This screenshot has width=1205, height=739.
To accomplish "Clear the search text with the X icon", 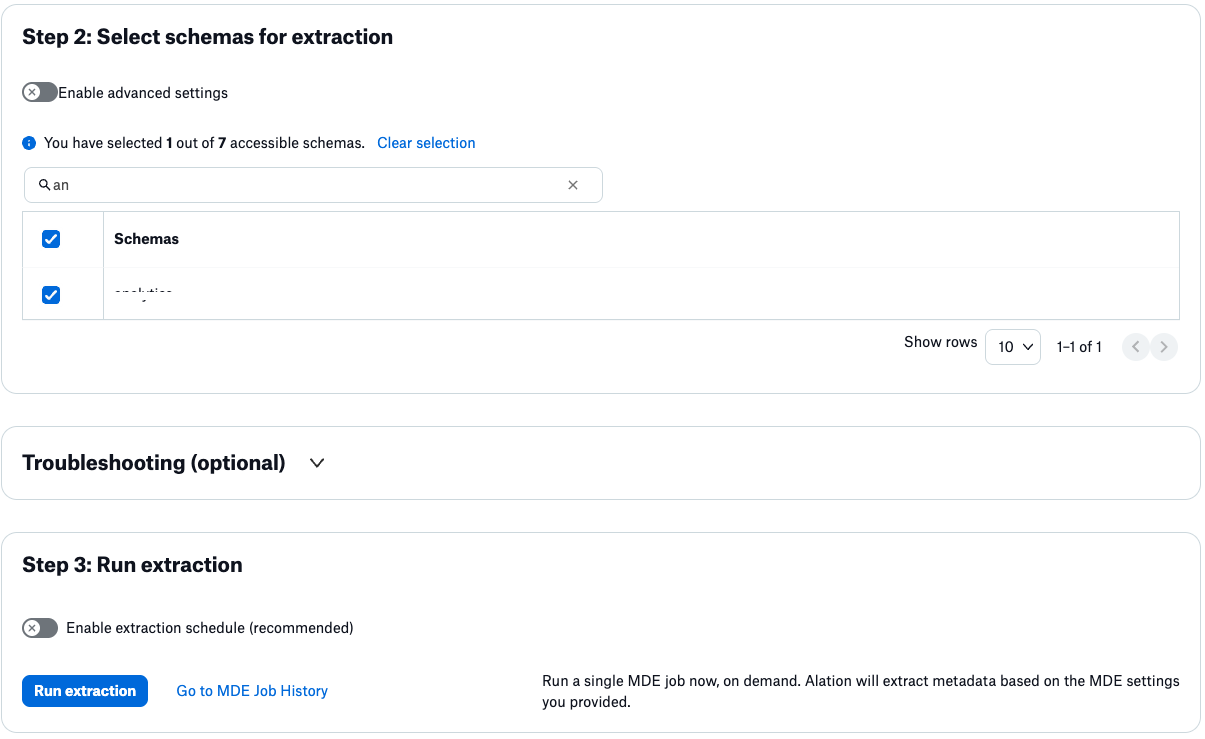I will tap(573, 185).
